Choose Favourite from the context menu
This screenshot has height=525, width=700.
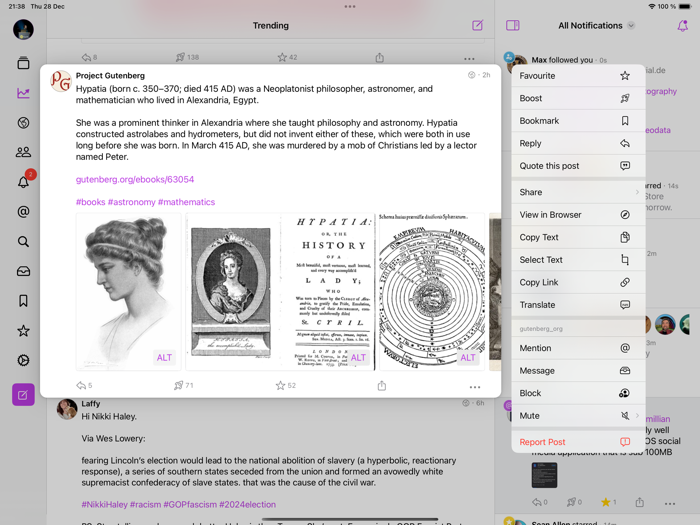(x=578, y=75)
